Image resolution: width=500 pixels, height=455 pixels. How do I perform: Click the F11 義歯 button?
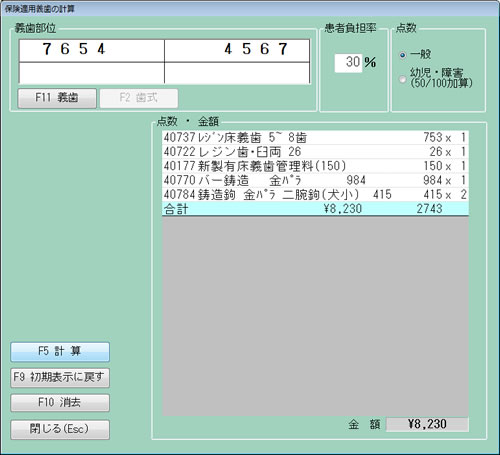point(57,98)
